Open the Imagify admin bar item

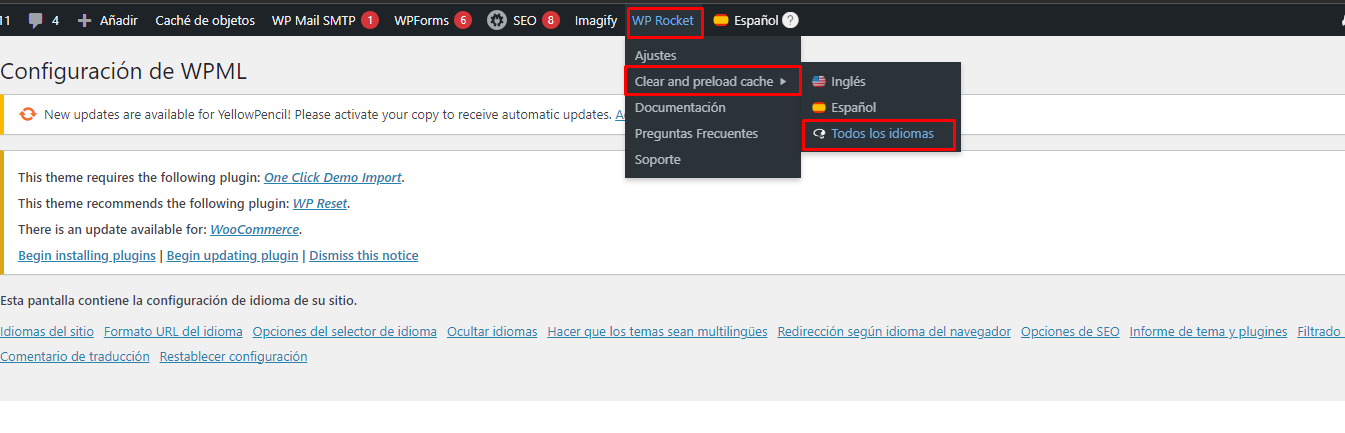point(596,20)
